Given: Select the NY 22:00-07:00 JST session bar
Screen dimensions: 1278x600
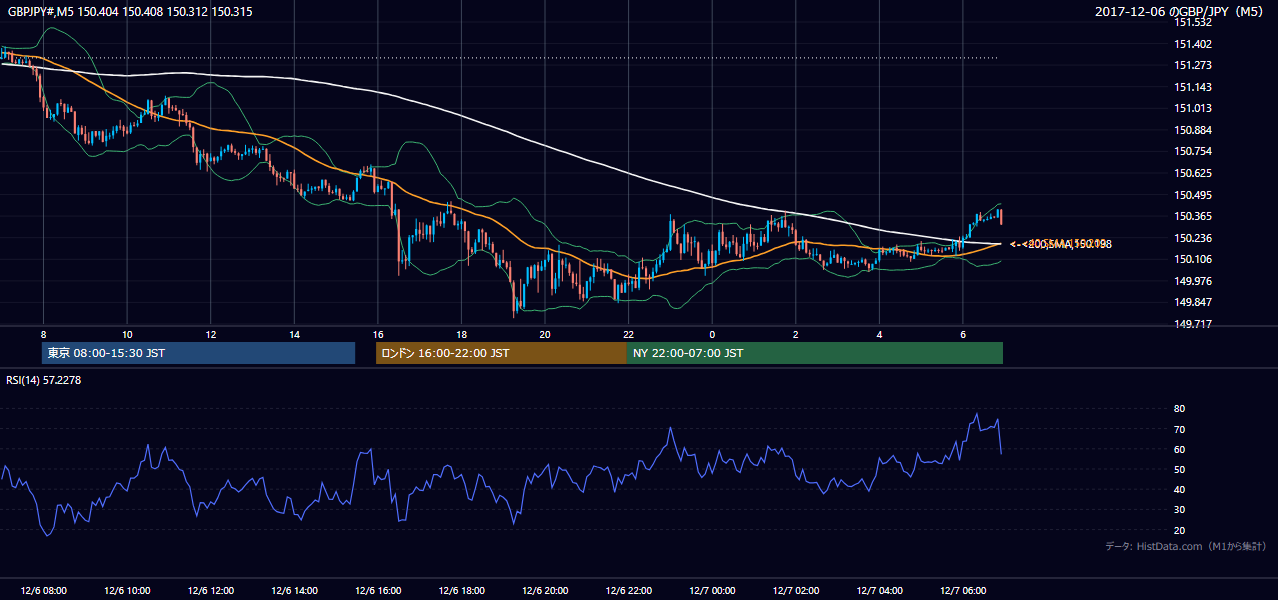Looking at the screenshot, I should 815,353.
